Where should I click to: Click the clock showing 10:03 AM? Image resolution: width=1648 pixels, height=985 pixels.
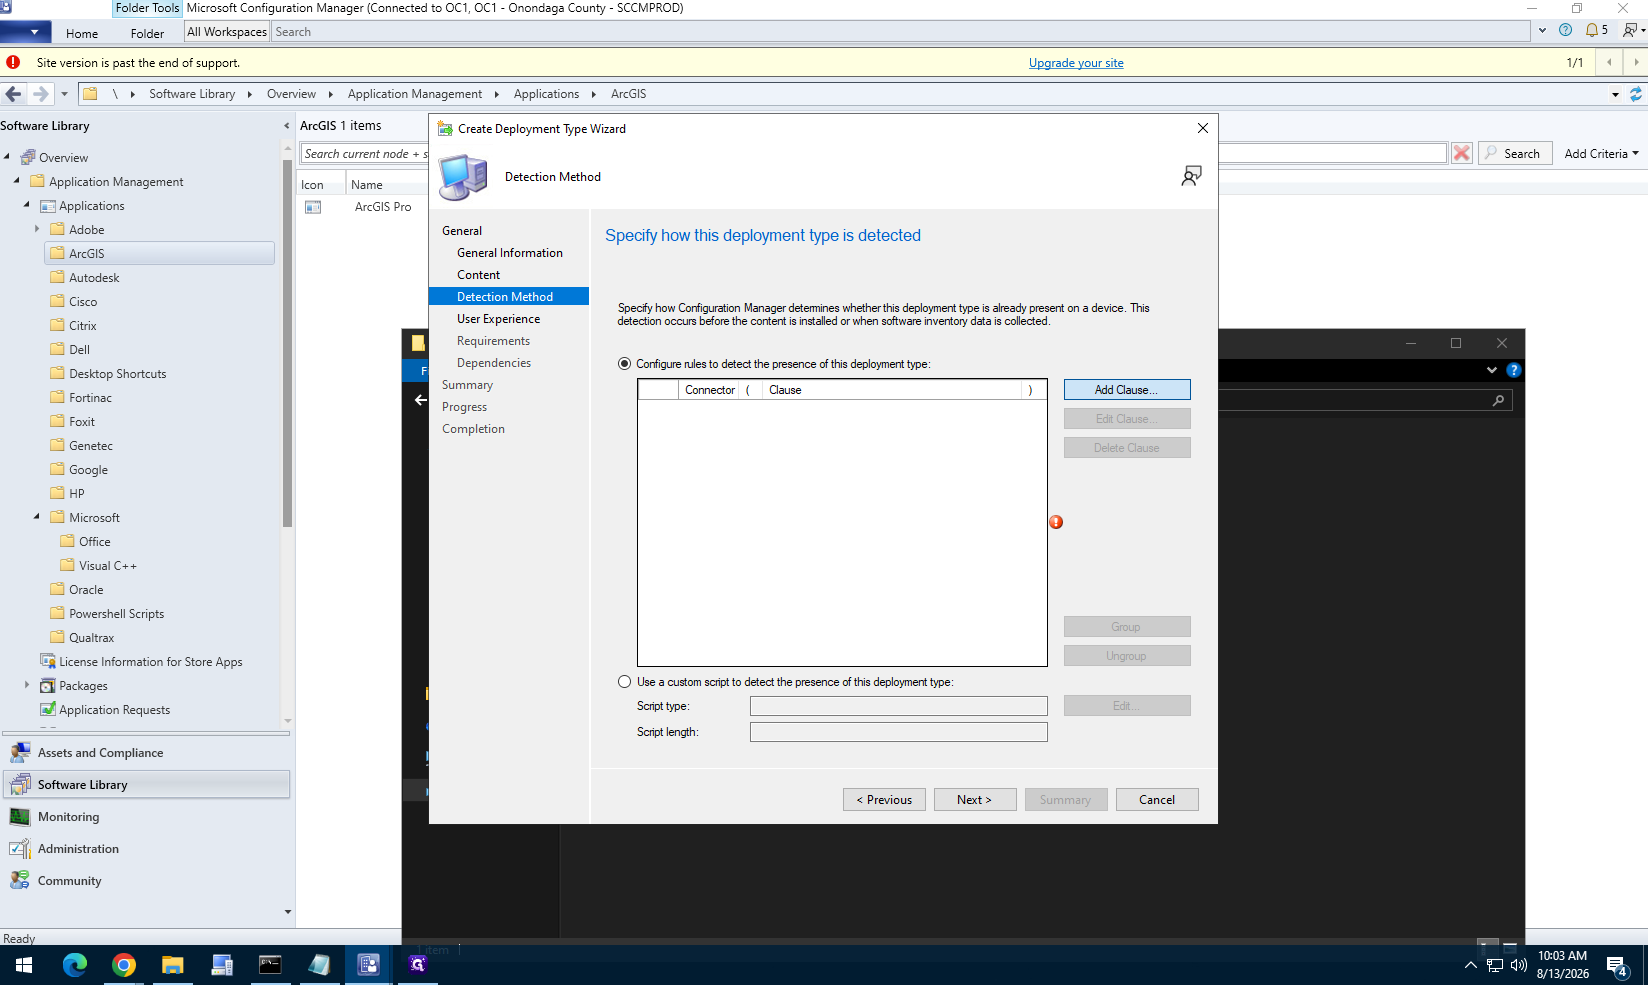(1562, 956)
